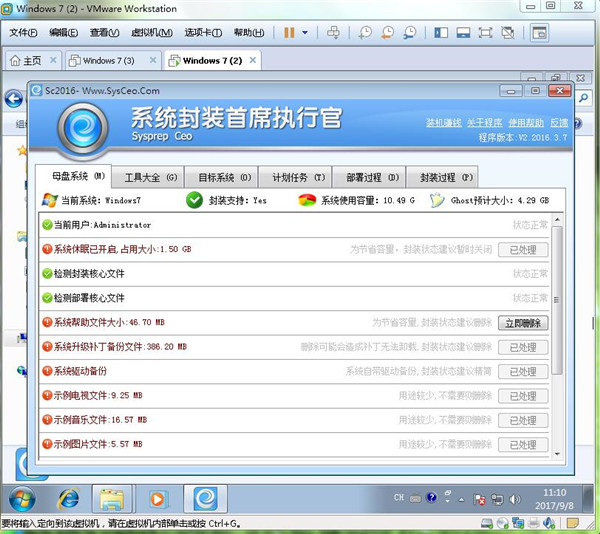Switch to Unity mode icon

pyautogui.click(x=508, y=33)
